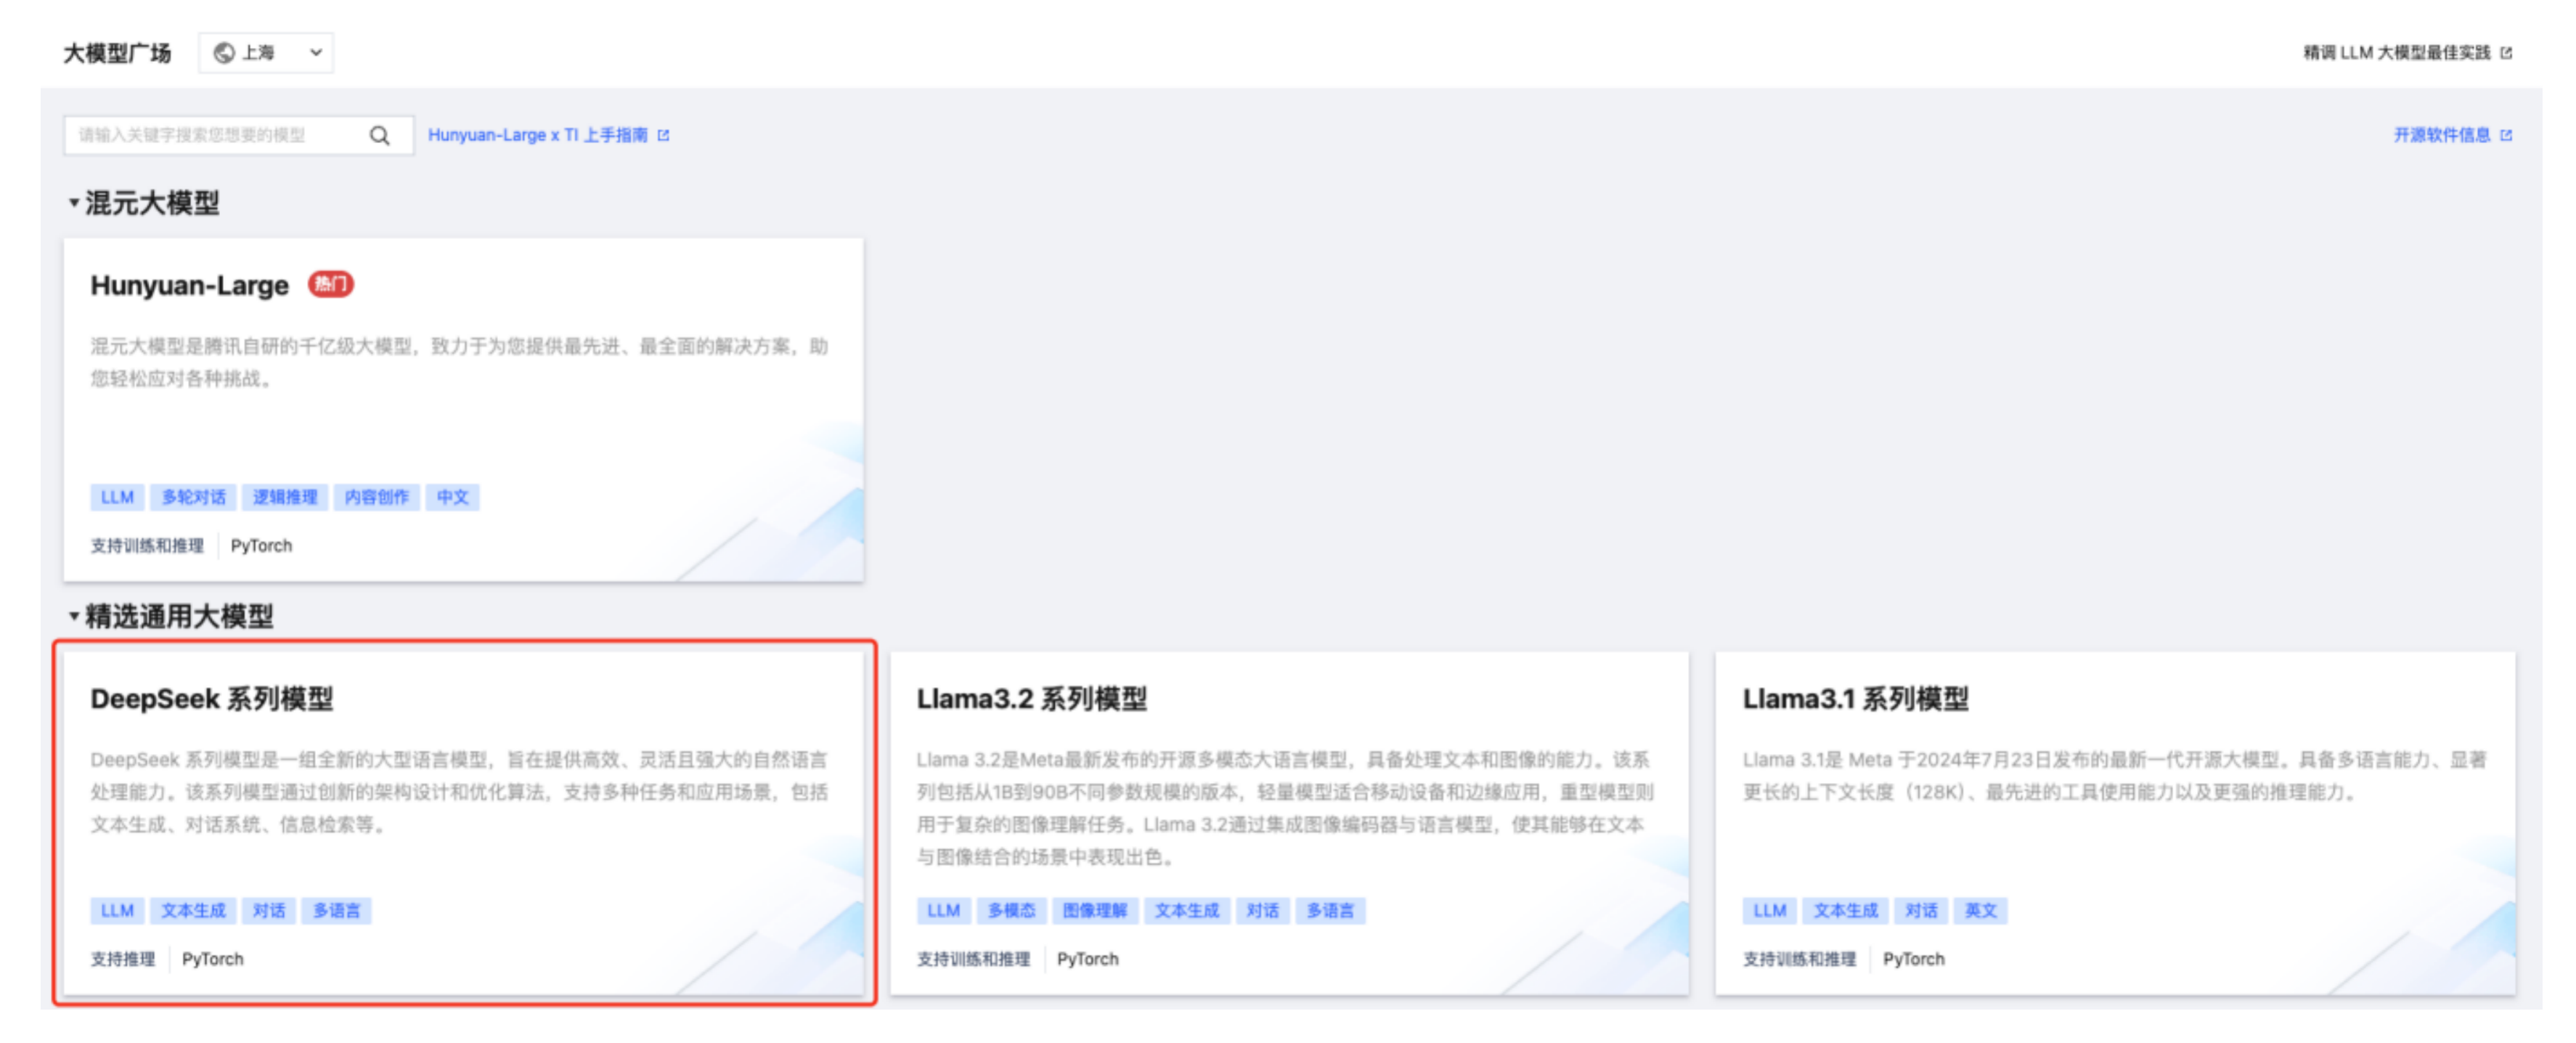The image size is (2576, 1043).
Task: Click the 文本生成 tag on Llama3.1 card
Action: click(1846, 910)
